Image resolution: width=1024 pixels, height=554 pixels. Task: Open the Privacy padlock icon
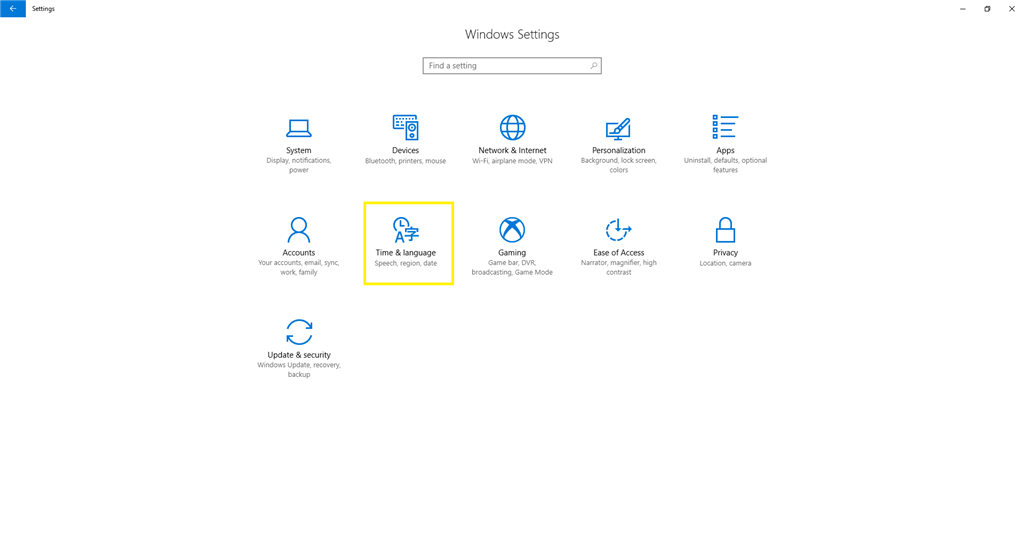(725, 230)
